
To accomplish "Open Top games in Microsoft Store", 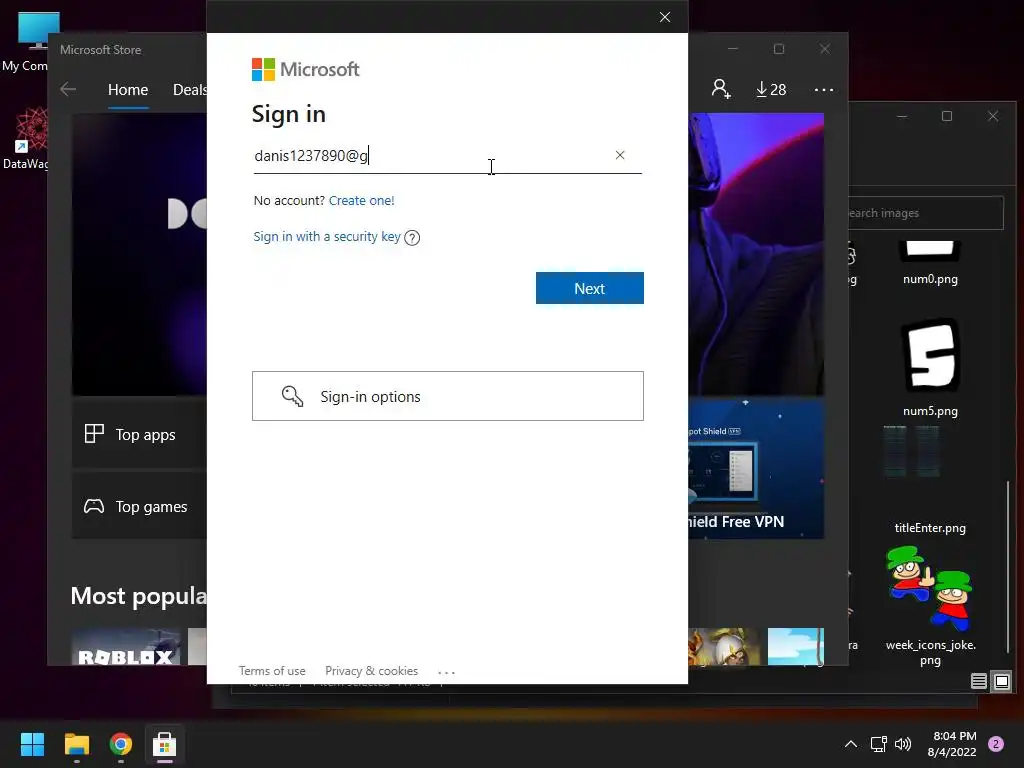I will click(139, 506).
